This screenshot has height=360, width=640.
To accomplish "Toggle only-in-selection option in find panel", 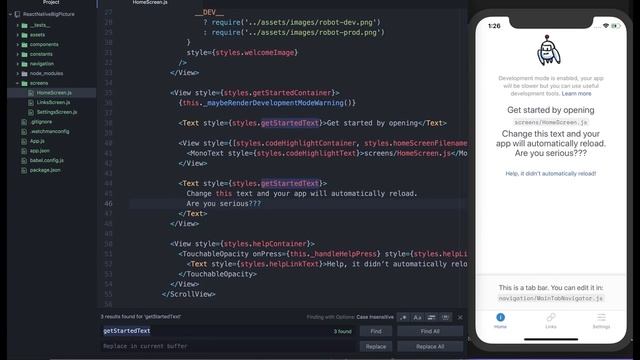I will pos(431,317).
